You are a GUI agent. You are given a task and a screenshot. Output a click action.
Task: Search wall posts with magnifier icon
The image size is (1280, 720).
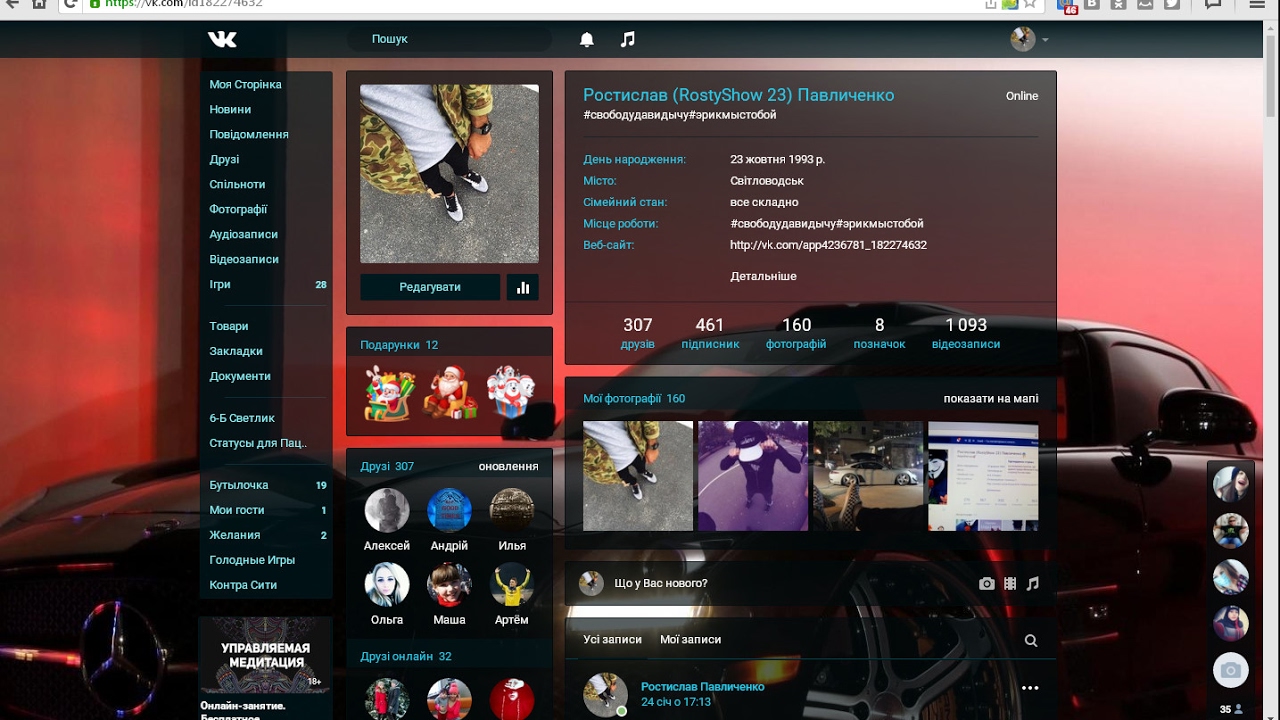click(1031, 640)
